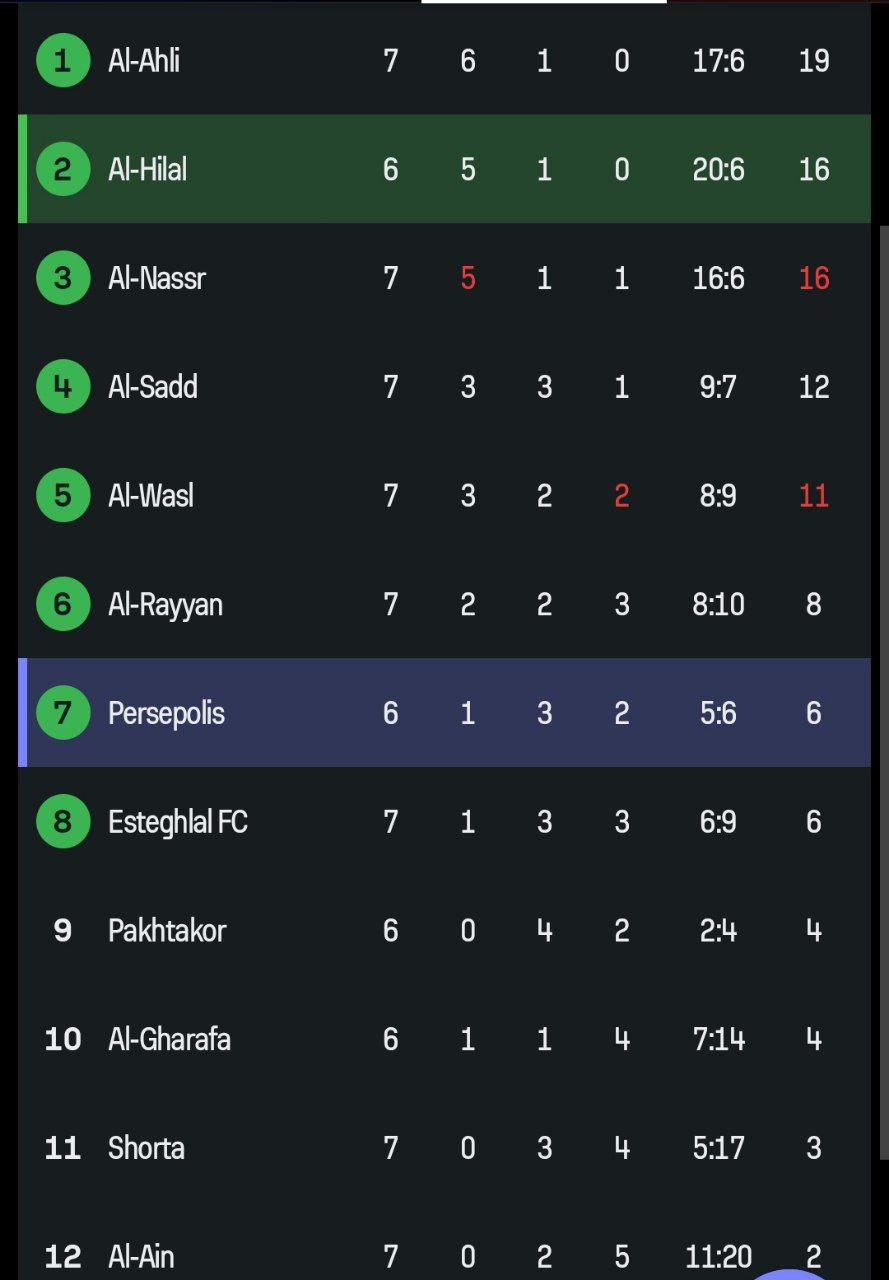The height and width of the screenshot is (1280, 889).
Task: Open the Al-Ahli team page
Action: tap(144, 61)
